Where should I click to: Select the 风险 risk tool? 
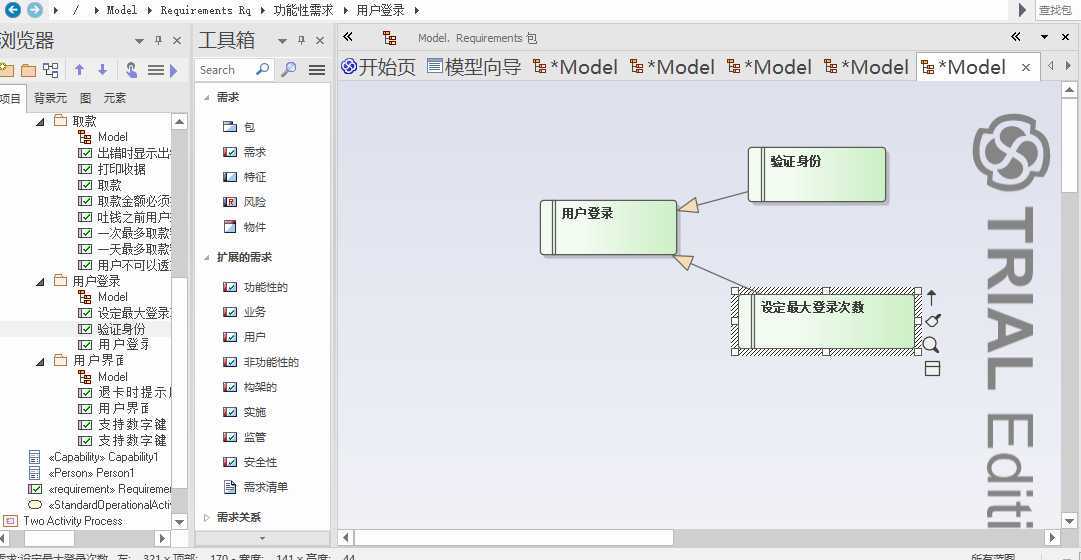point(245,202)
